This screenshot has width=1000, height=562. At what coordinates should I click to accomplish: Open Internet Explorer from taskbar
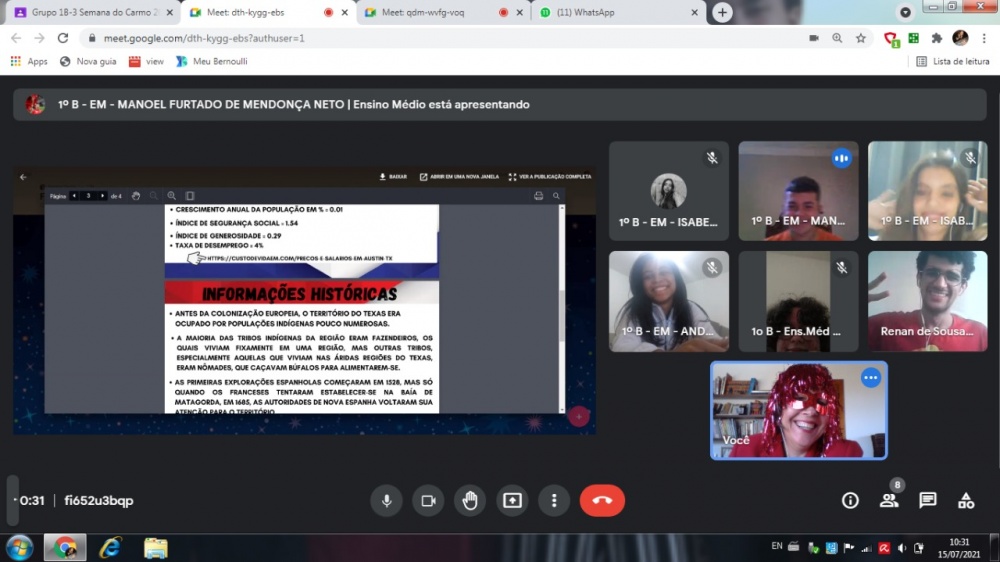110,548
